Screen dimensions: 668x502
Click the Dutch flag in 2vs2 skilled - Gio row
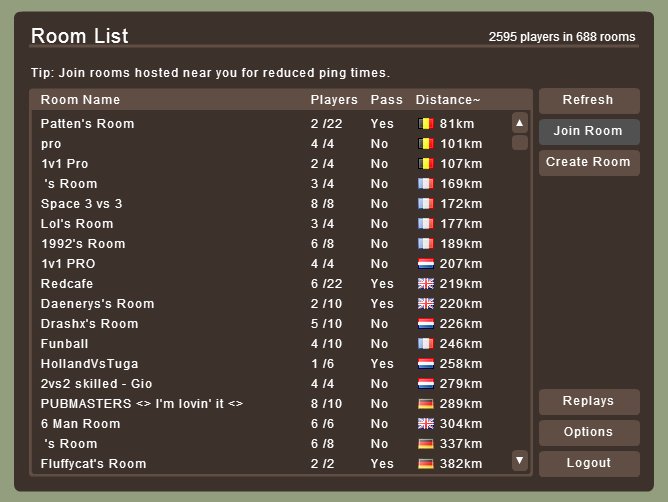[426, 384]
